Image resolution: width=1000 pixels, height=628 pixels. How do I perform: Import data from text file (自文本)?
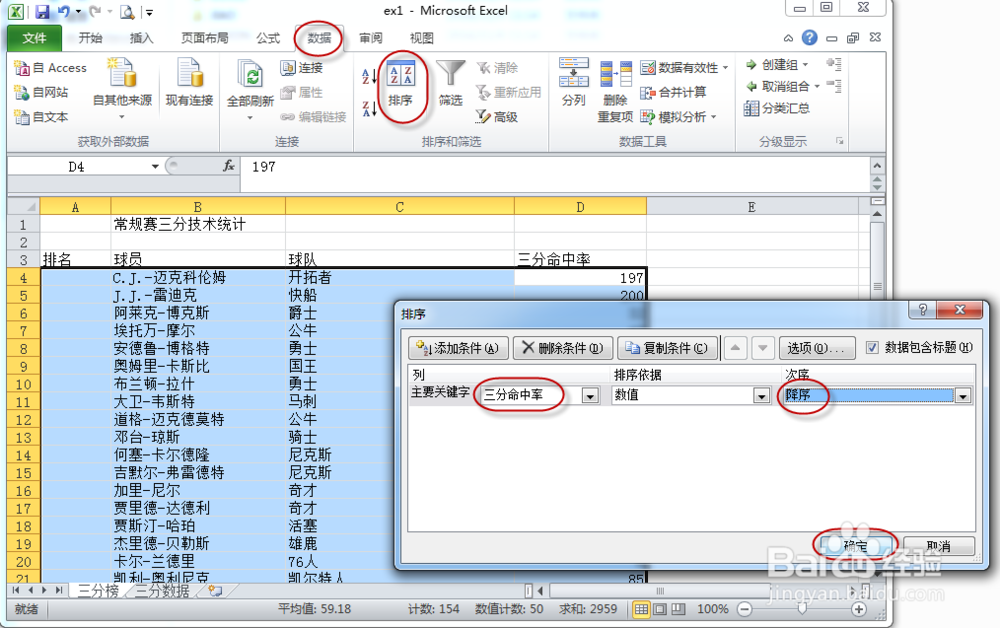(41, 117)
